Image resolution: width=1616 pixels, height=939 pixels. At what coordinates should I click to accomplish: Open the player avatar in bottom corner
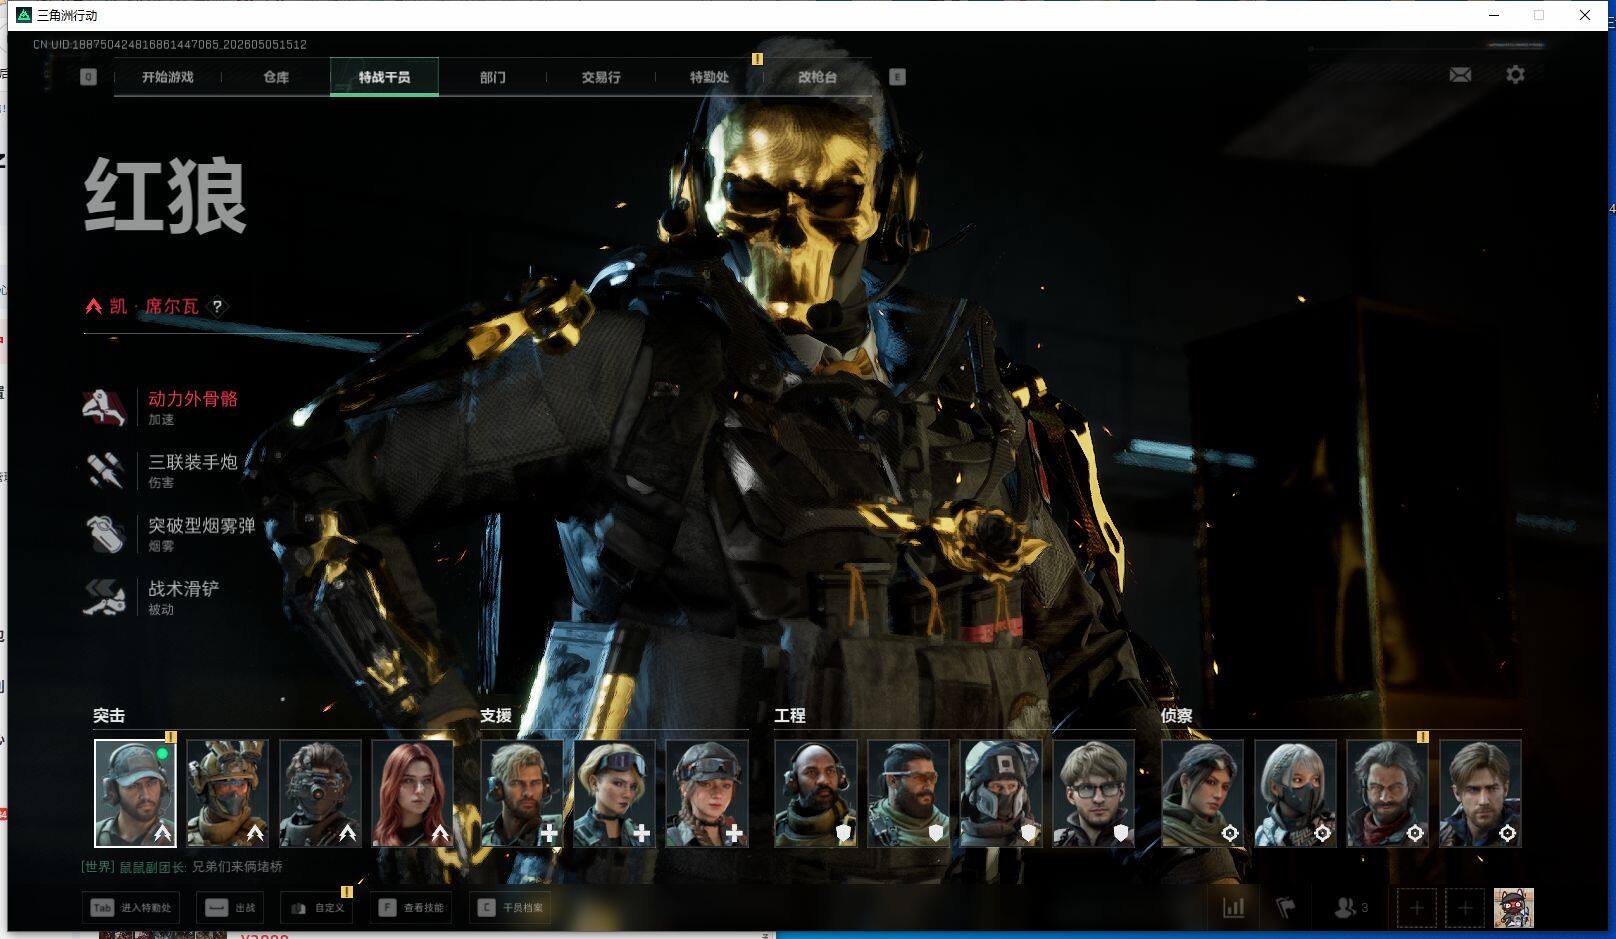(1513, 908)
